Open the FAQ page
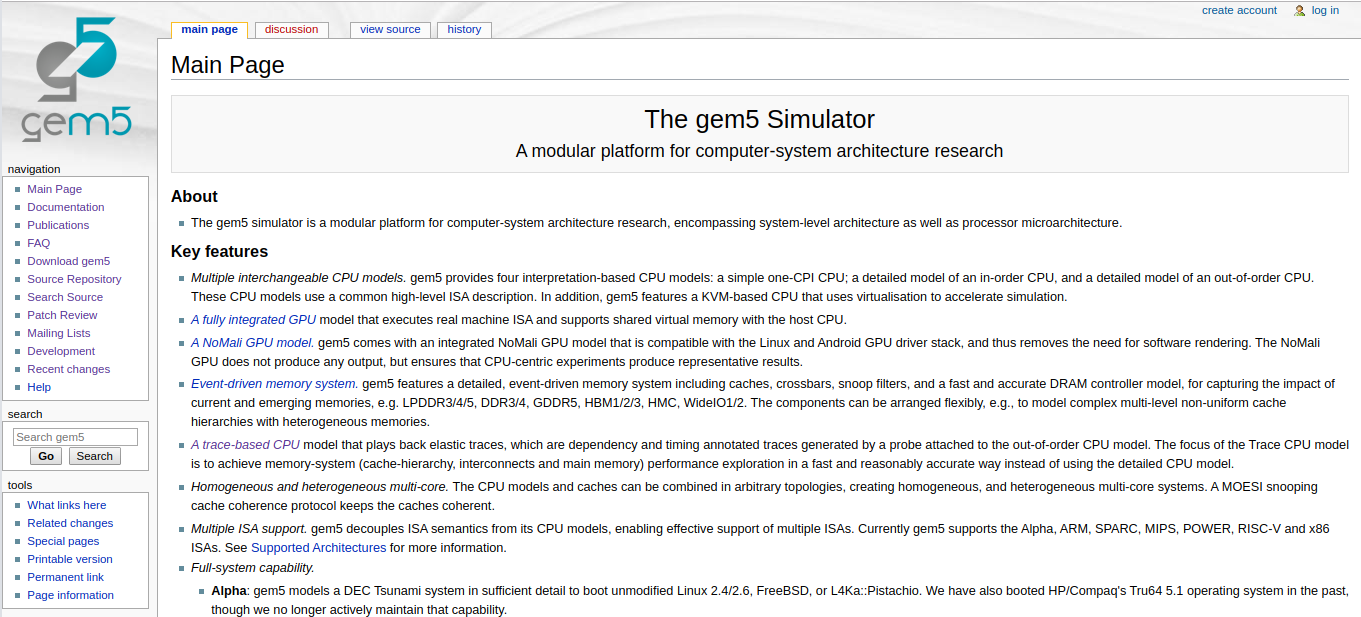The width and height of the screenshot is (1361, 617). point(38,242)
